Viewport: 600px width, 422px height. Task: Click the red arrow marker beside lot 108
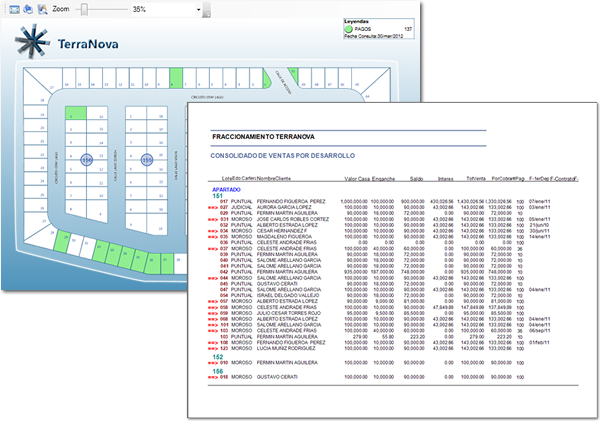coord(212,343)
